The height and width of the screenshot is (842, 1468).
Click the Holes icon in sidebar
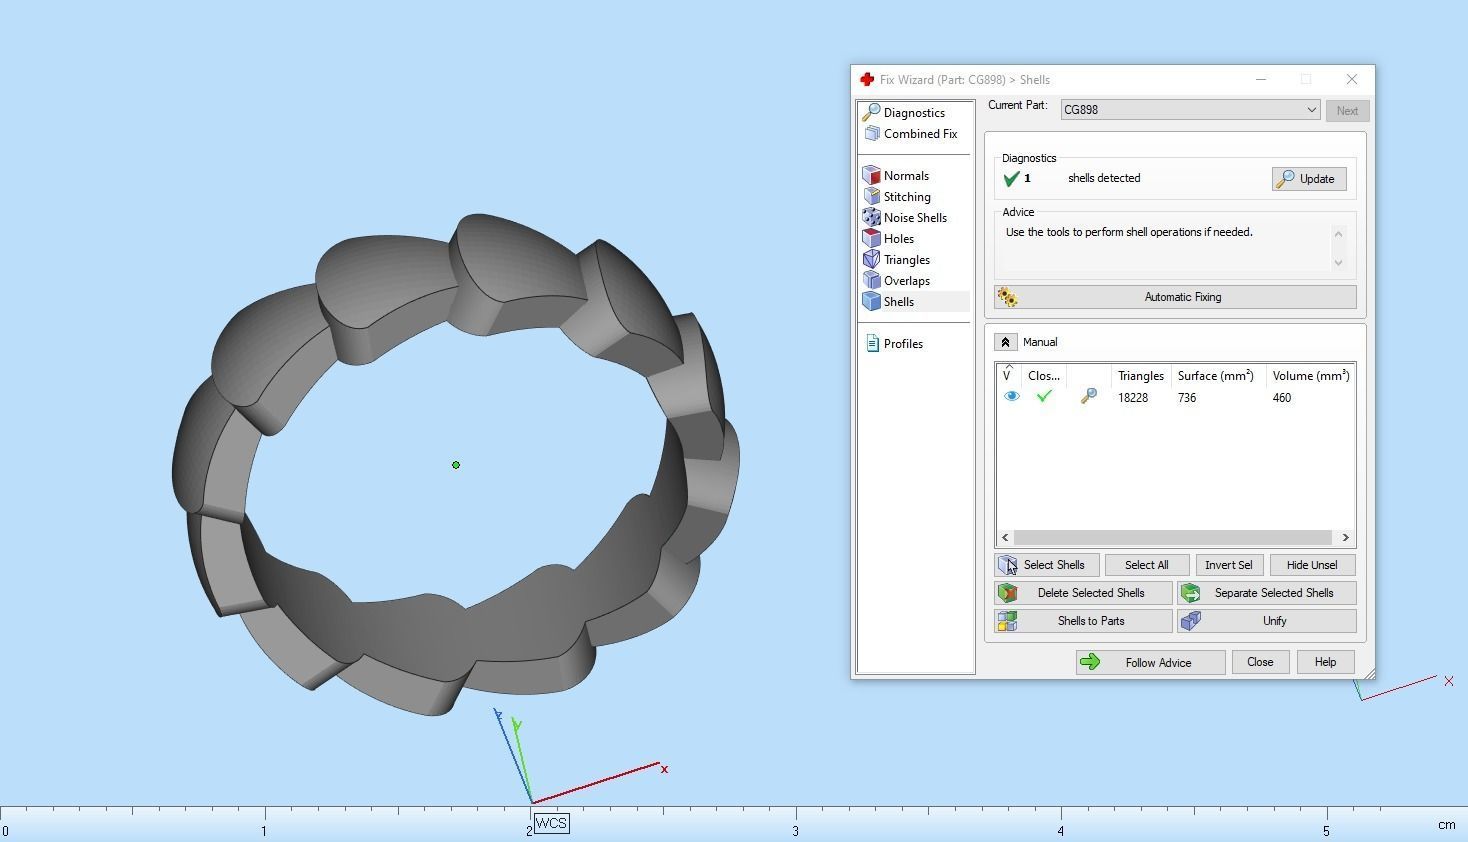tap(871, 239)
